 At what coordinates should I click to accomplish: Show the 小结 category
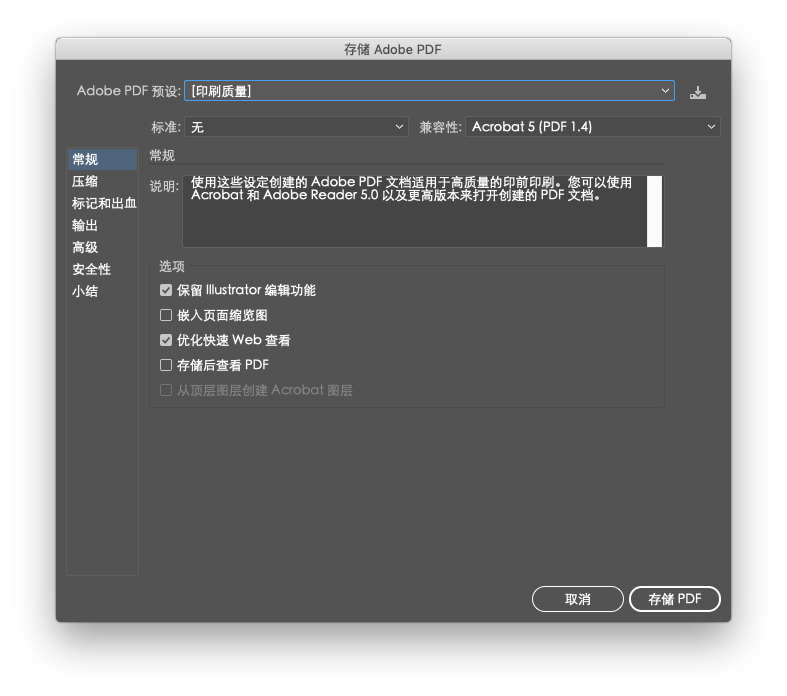pos(102,292)
